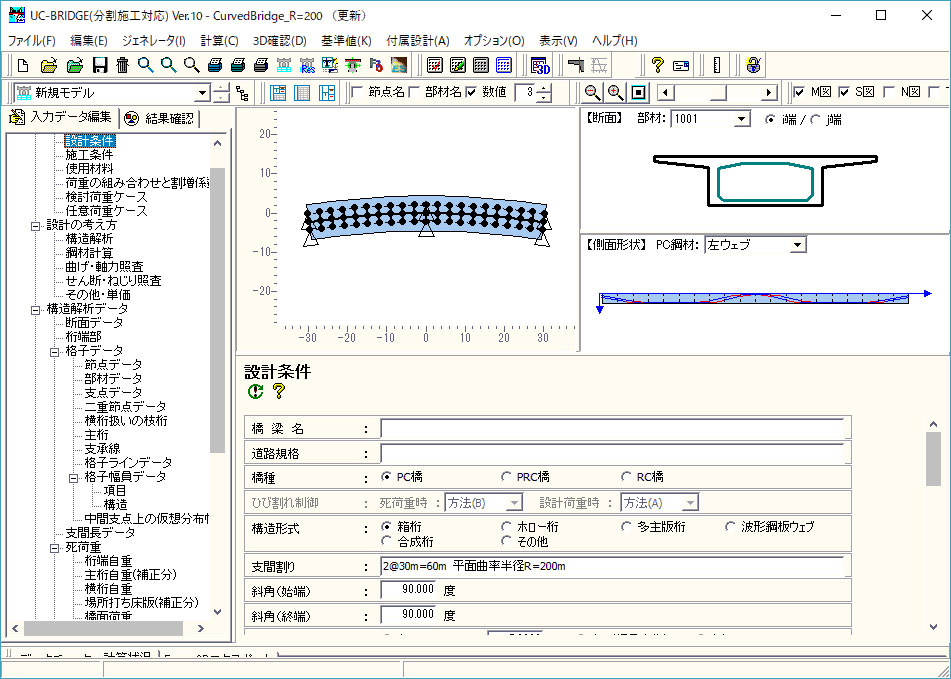Screen dimensions: 951x679
Task: Zoom out with the minus magnifier
Action: (x=593, y=93)
